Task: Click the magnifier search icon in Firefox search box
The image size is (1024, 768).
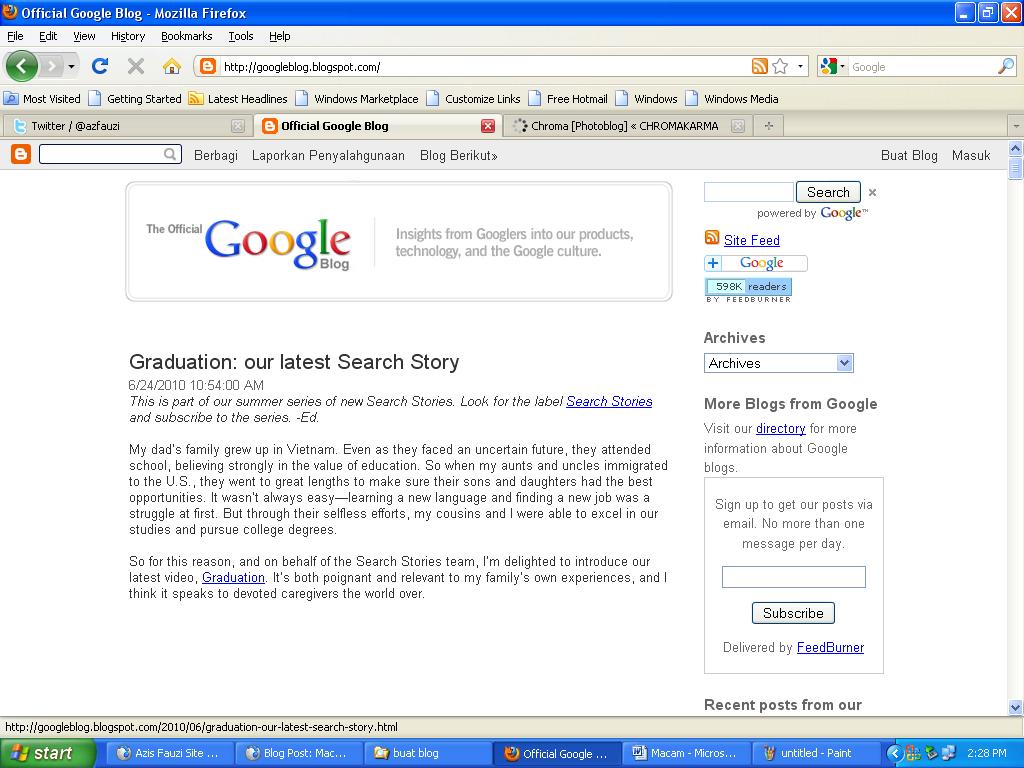Action: pyautogui.click(x=1006, y=66)
